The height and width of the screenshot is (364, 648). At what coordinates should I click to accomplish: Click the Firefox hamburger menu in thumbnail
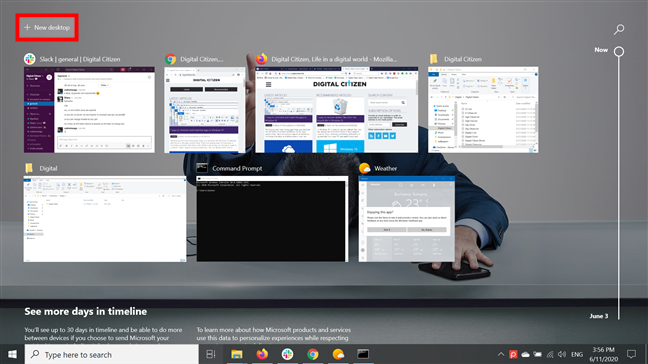click(x=268, y=84)
